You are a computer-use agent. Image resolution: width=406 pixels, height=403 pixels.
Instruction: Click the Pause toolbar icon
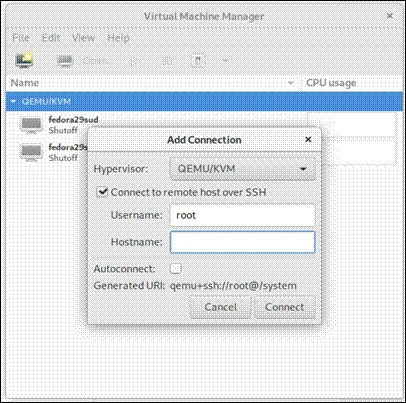pyautogui.click(x=167, y=61)
